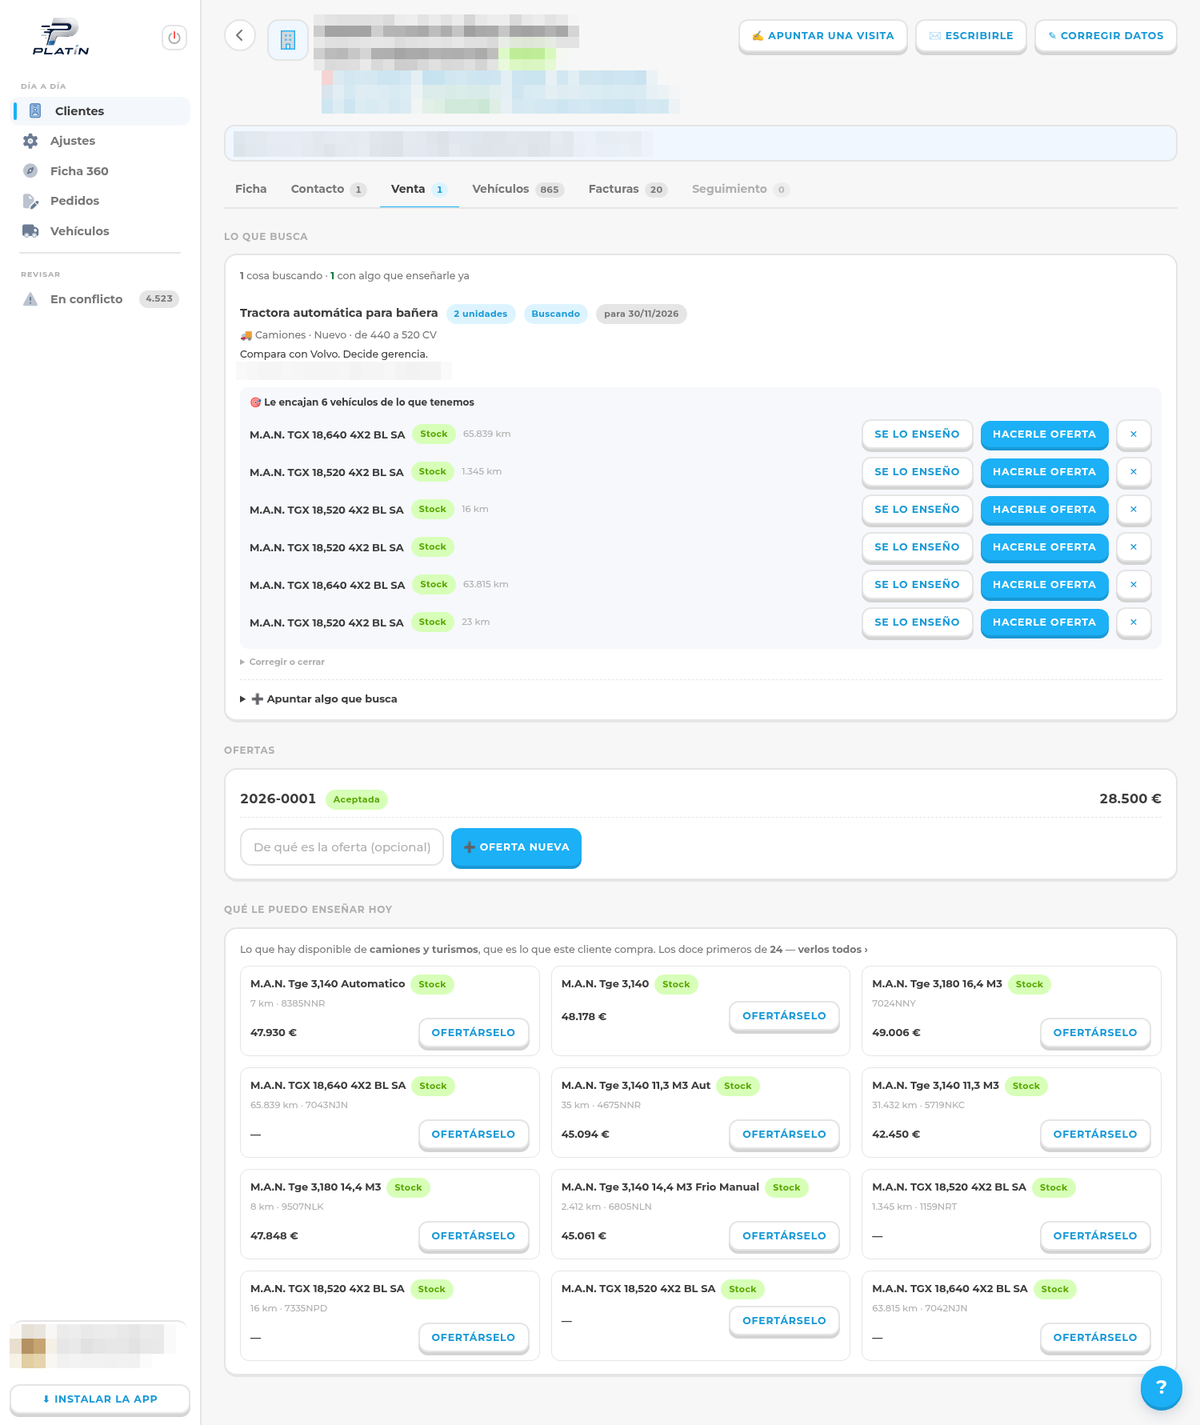The height and width of the screenshot is (1425, 1200).
Task: Open Ajustes gear in sidebar
Action: 101,141
